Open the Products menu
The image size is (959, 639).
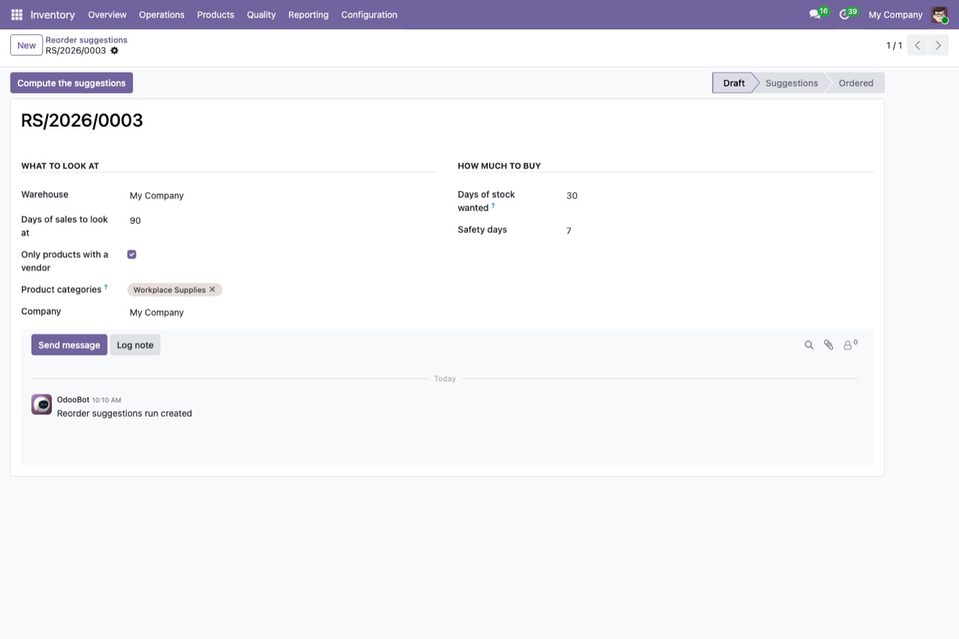click(x=215, y=15)
